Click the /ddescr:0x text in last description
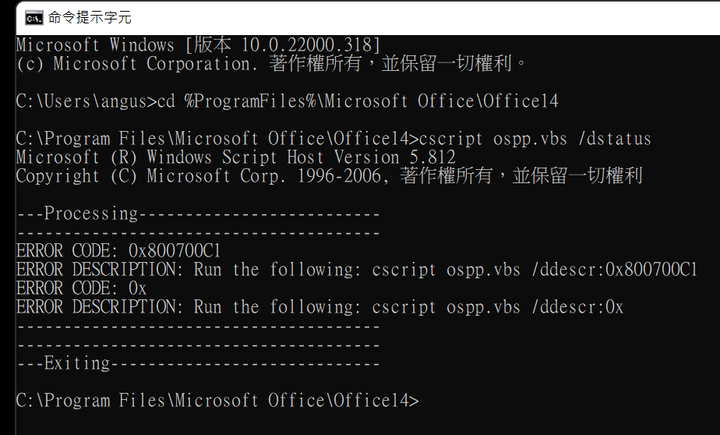720x435 pixels. [577, 307]
